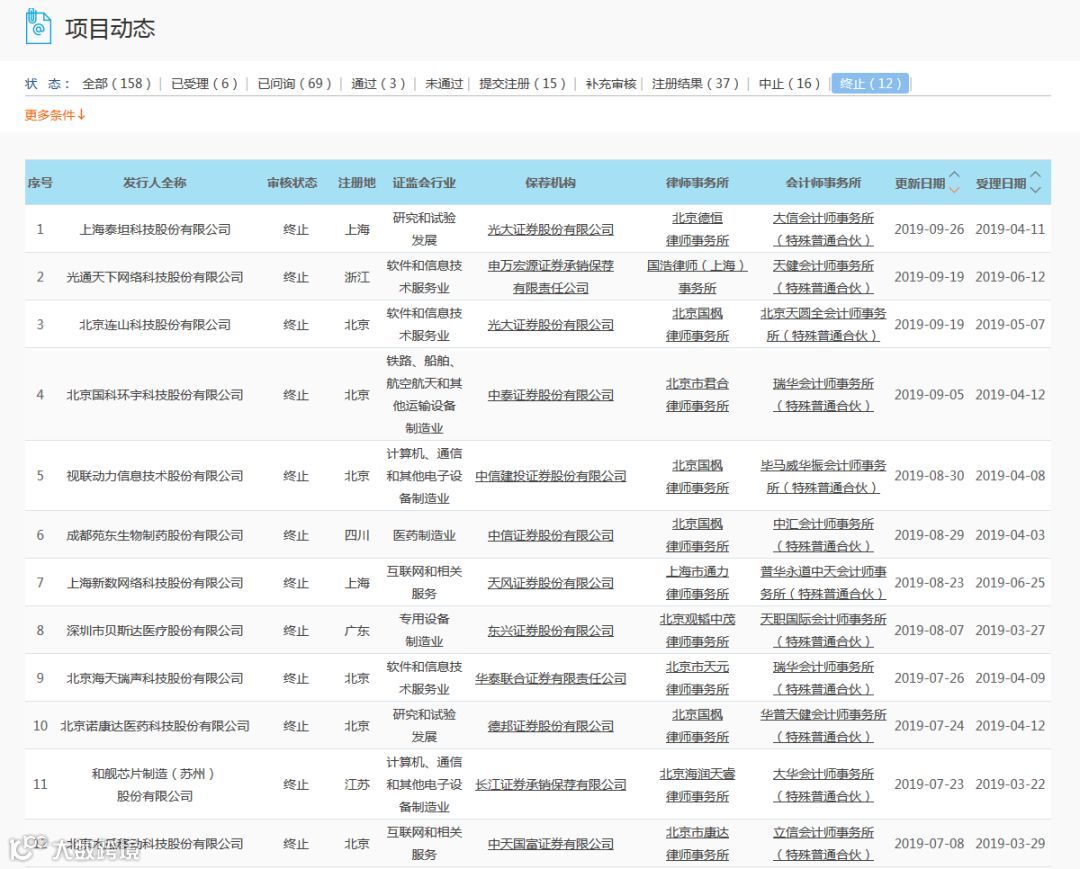Image resolution: width=1080 pixels, height=869 pixels.
Task: Select the 已受理 (6) status filter
Action: pyautogui.click(x=205, y=83)
